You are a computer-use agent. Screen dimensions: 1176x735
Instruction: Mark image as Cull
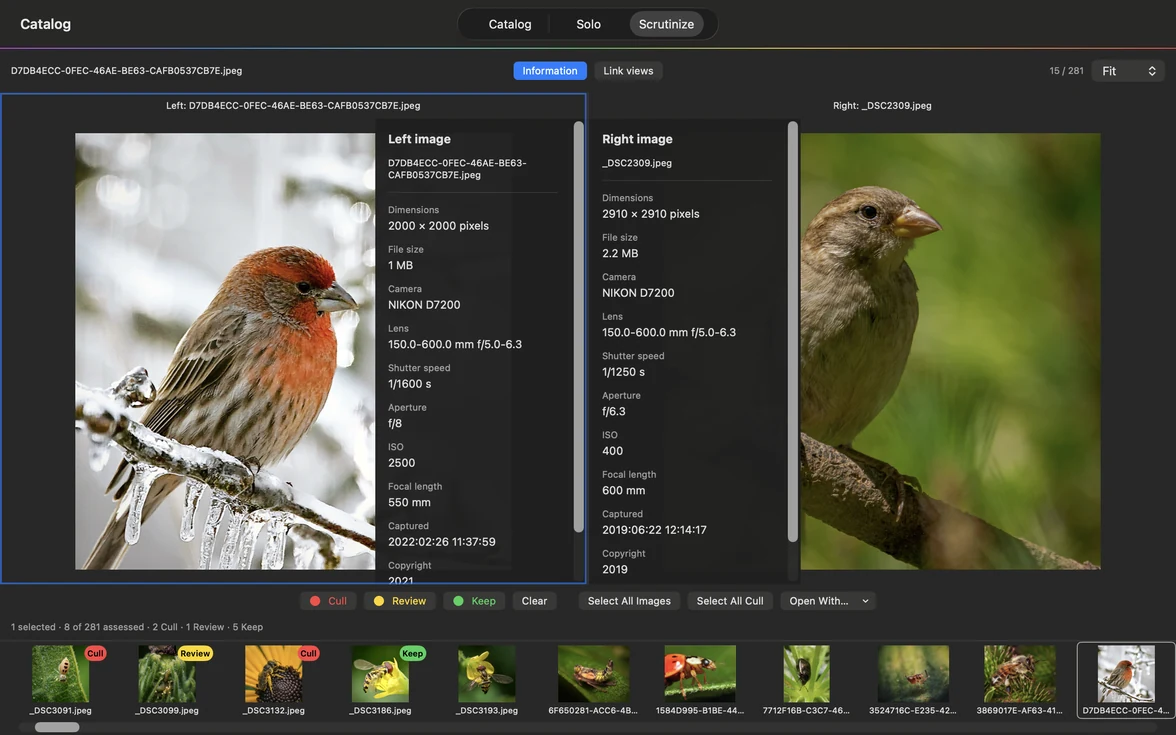tap(328, 601)
